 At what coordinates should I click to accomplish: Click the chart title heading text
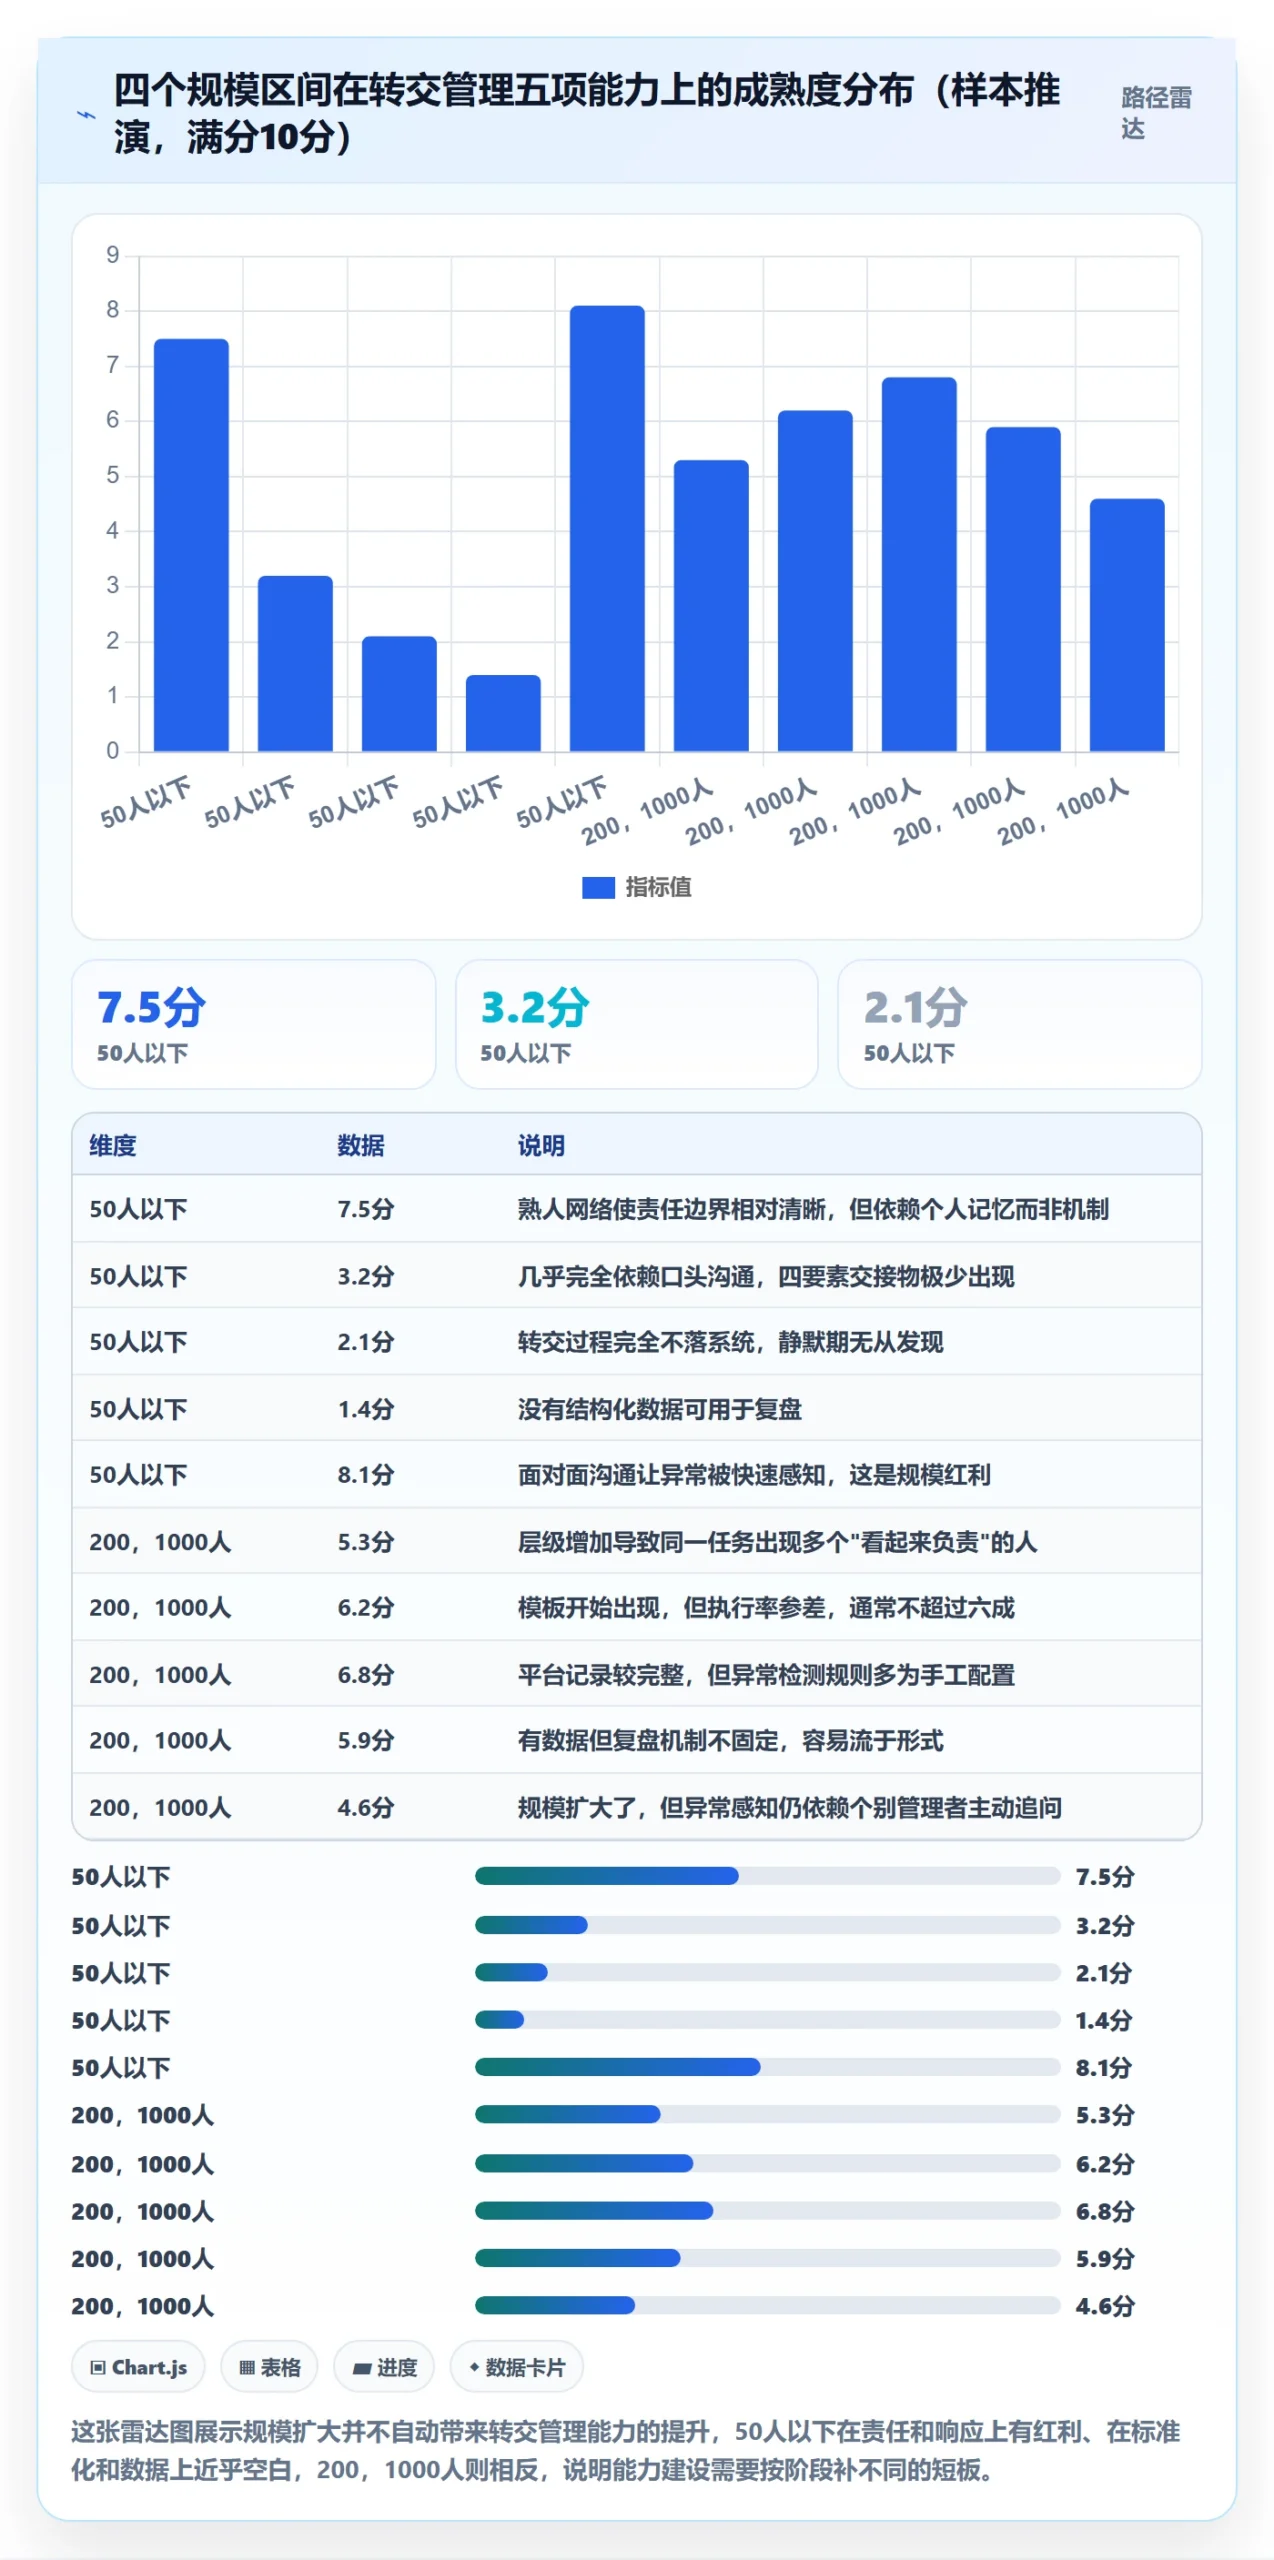[x=587, y=113]
